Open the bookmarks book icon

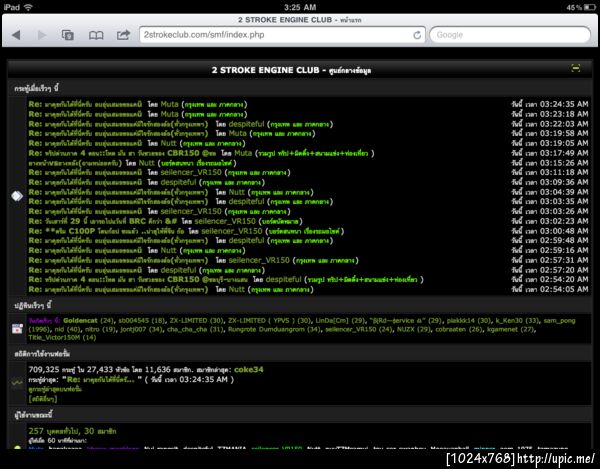pyautogui.click(x=96, y=35)
